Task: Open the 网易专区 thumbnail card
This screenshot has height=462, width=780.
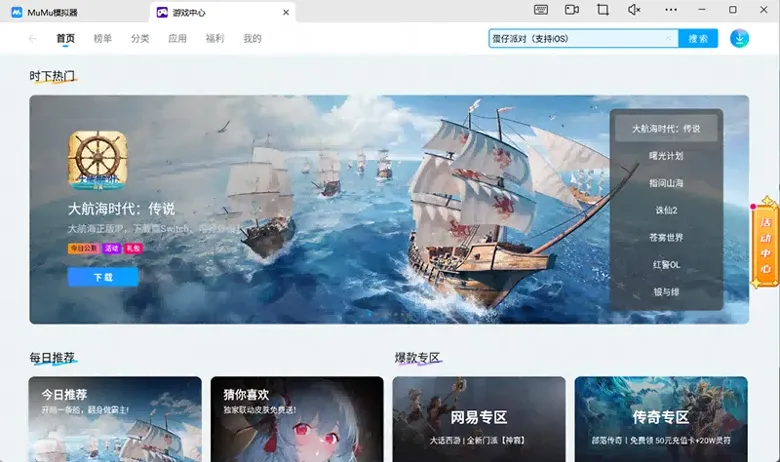Action: (479, 418)
